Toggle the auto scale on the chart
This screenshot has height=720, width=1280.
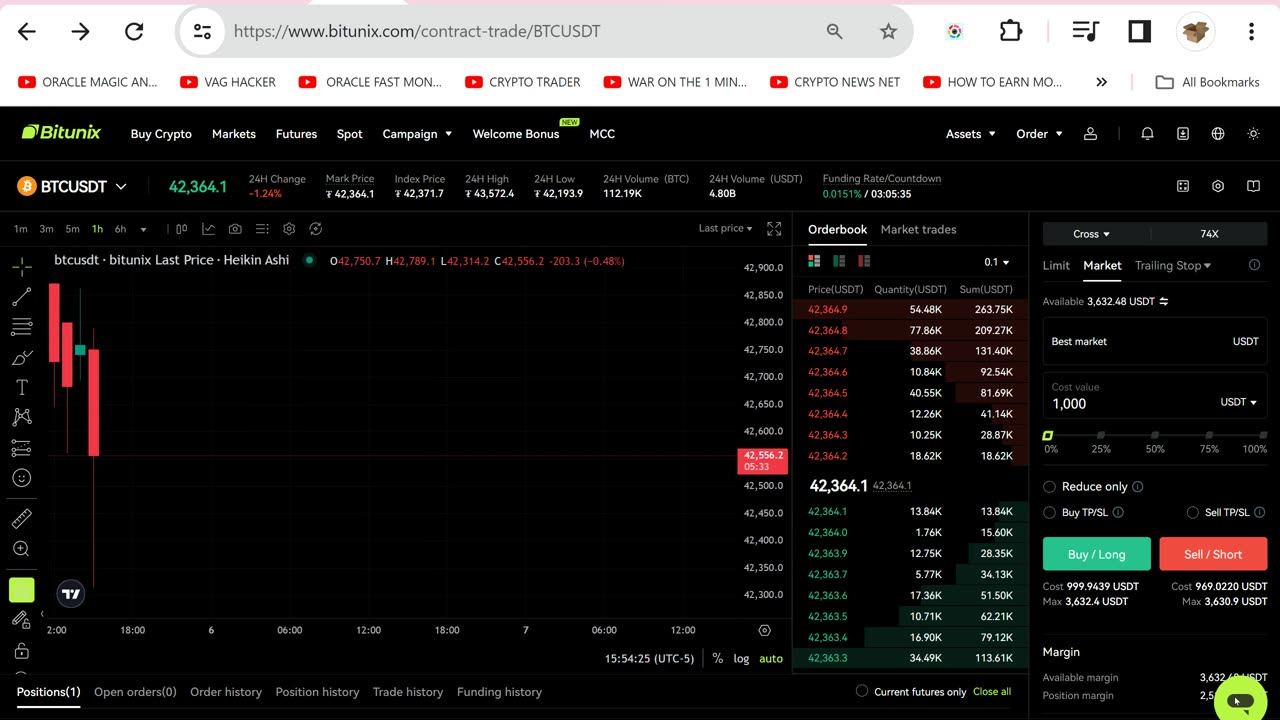[x=771, y=658]
